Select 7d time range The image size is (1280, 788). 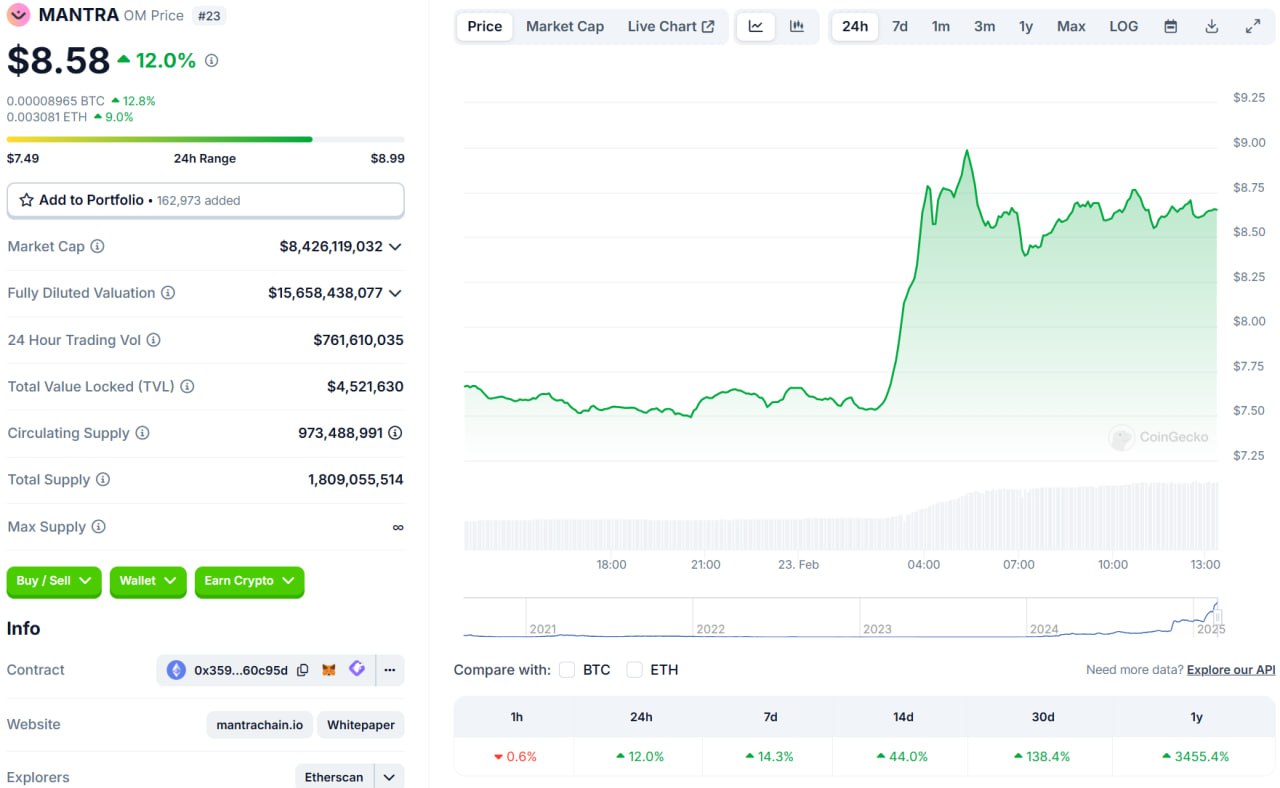click(x=900, y=26)
